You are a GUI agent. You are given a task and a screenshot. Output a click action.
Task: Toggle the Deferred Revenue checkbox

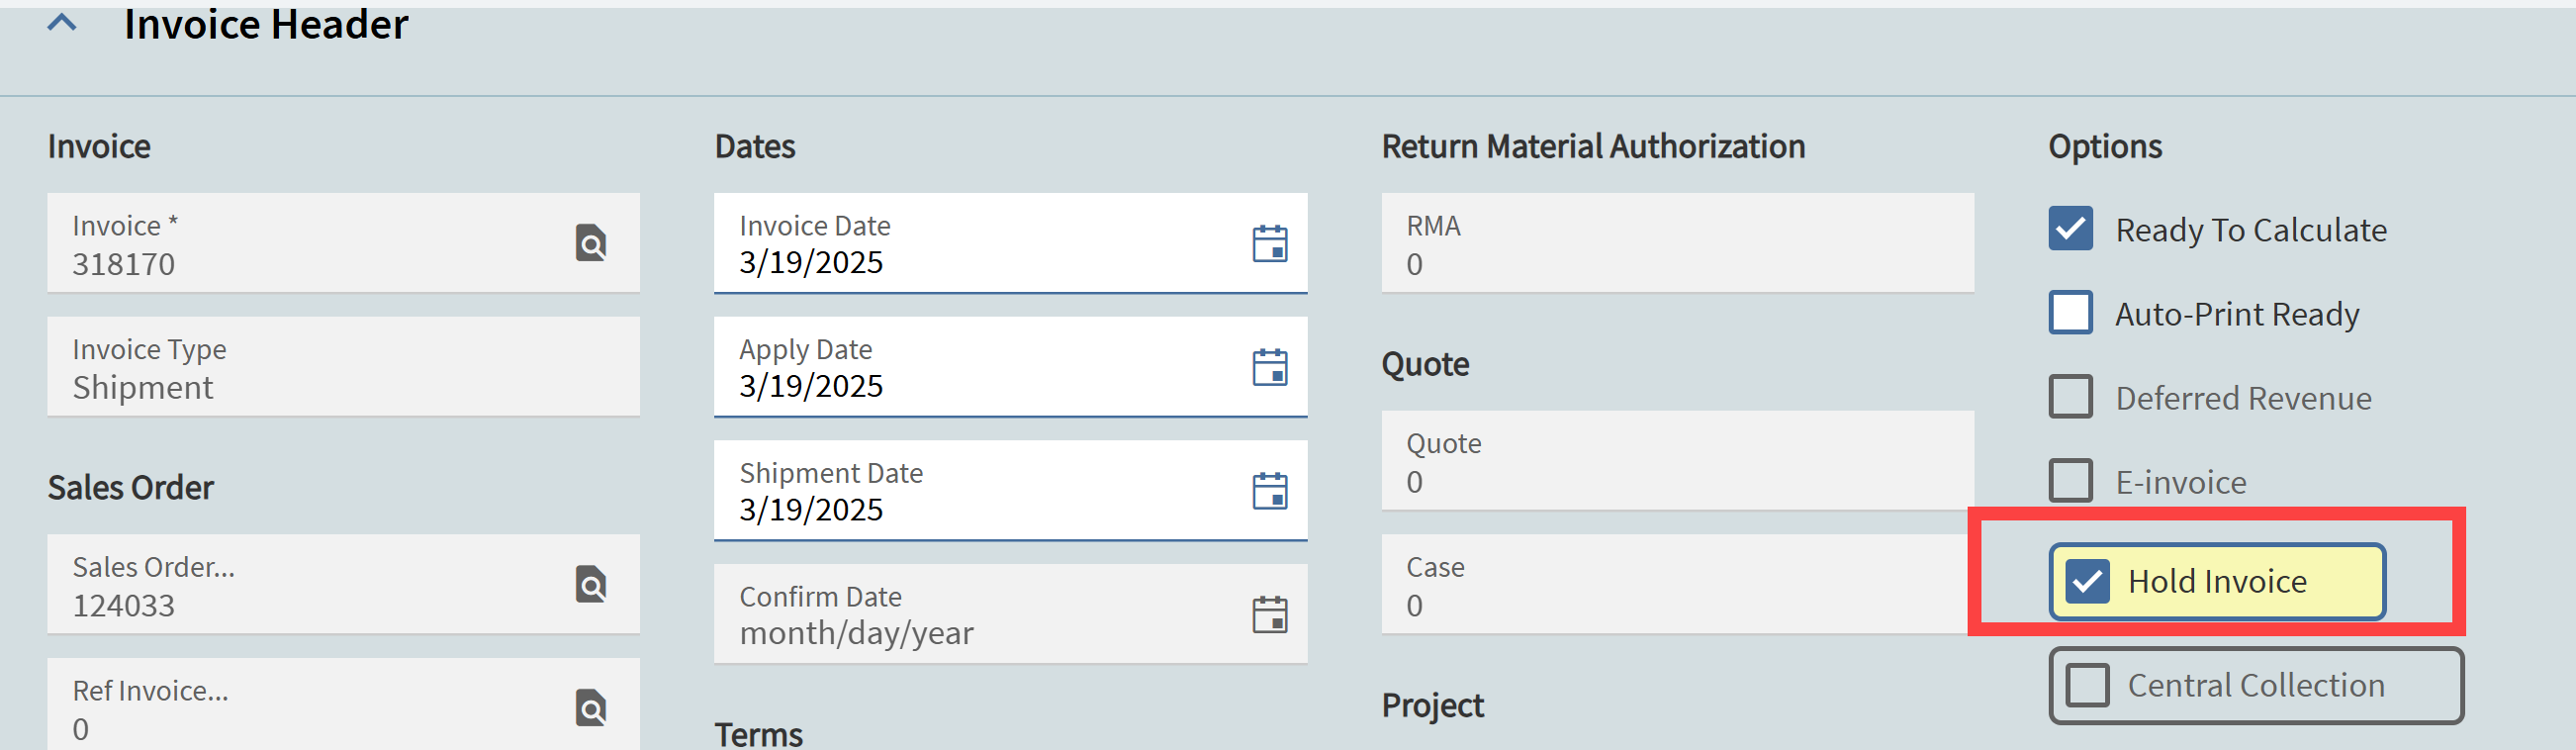2070,397
